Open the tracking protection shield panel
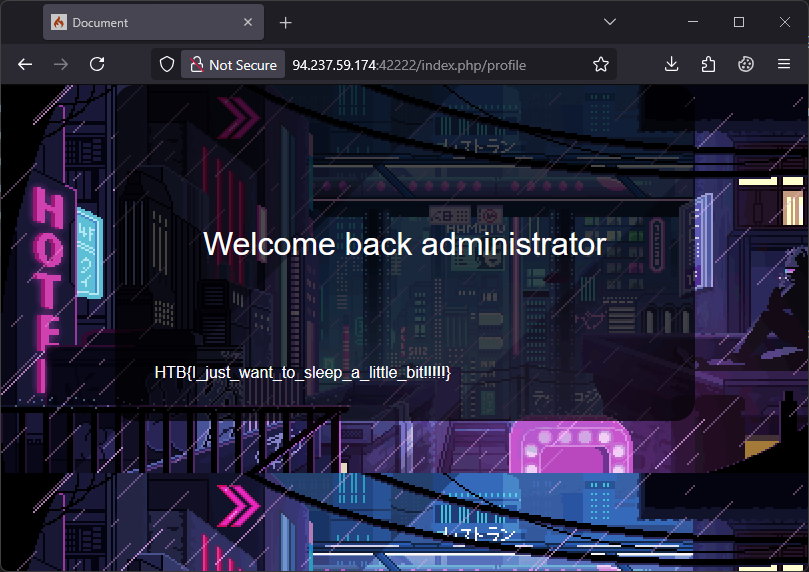This screenshot has height=572, width=809. (168, 65)
